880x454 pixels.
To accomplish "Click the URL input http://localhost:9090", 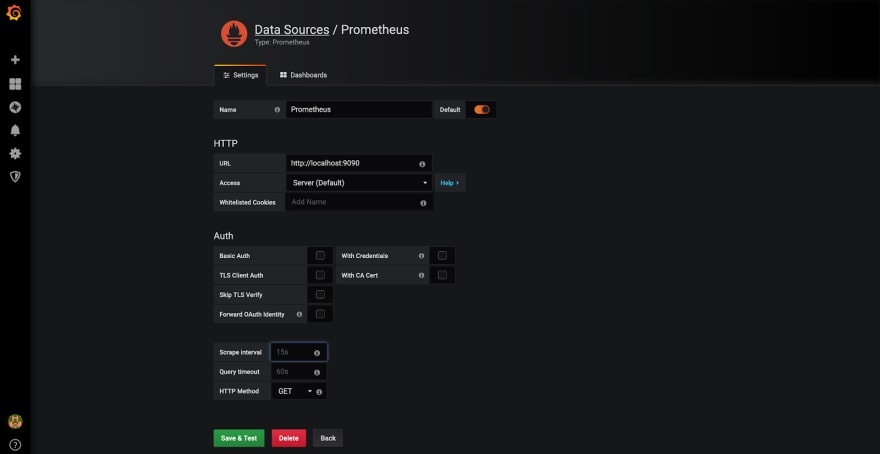I will click(x=359, y=163).
